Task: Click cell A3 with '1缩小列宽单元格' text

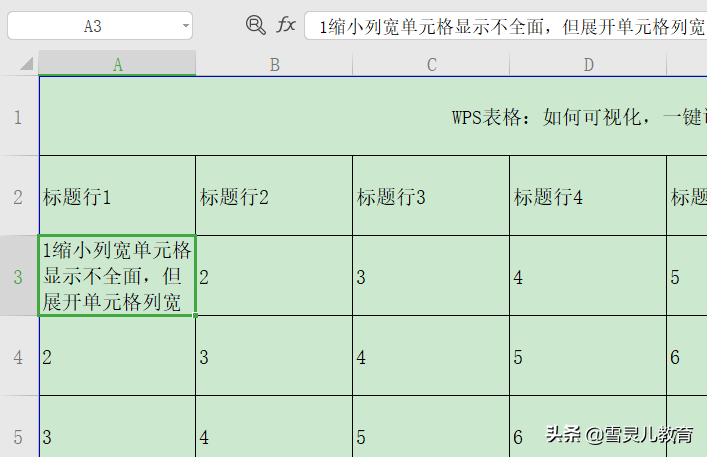Action: [x=117, y=276]
